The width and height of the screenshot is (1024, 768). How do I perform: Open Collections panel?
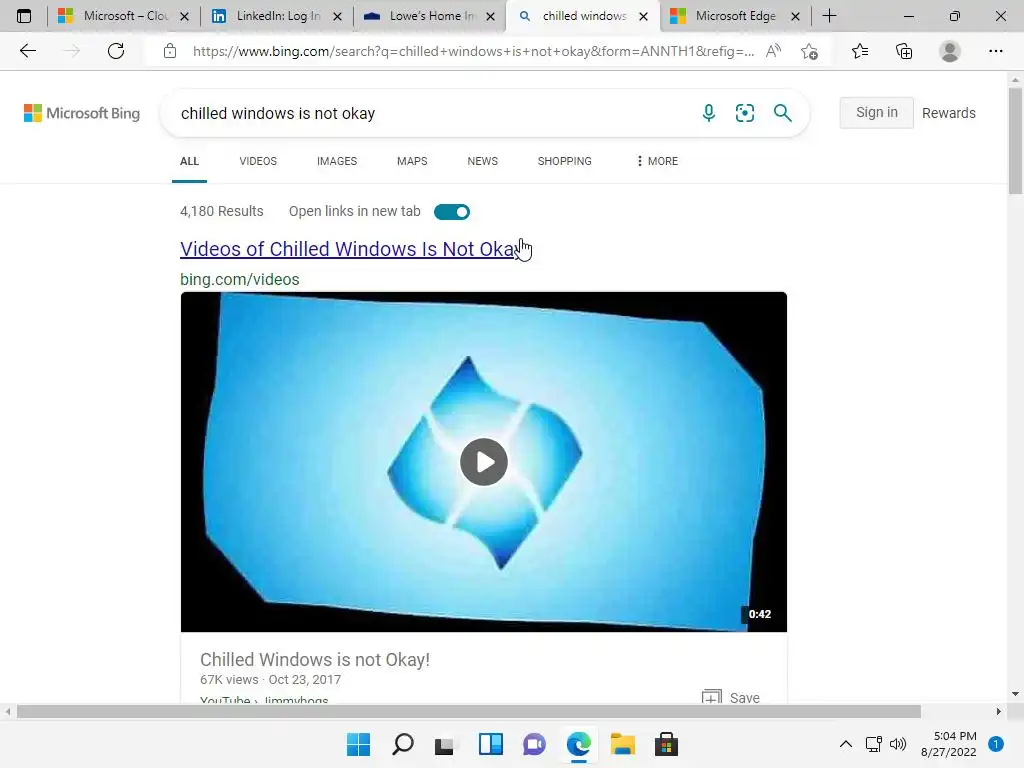click(x=904, y=51)
